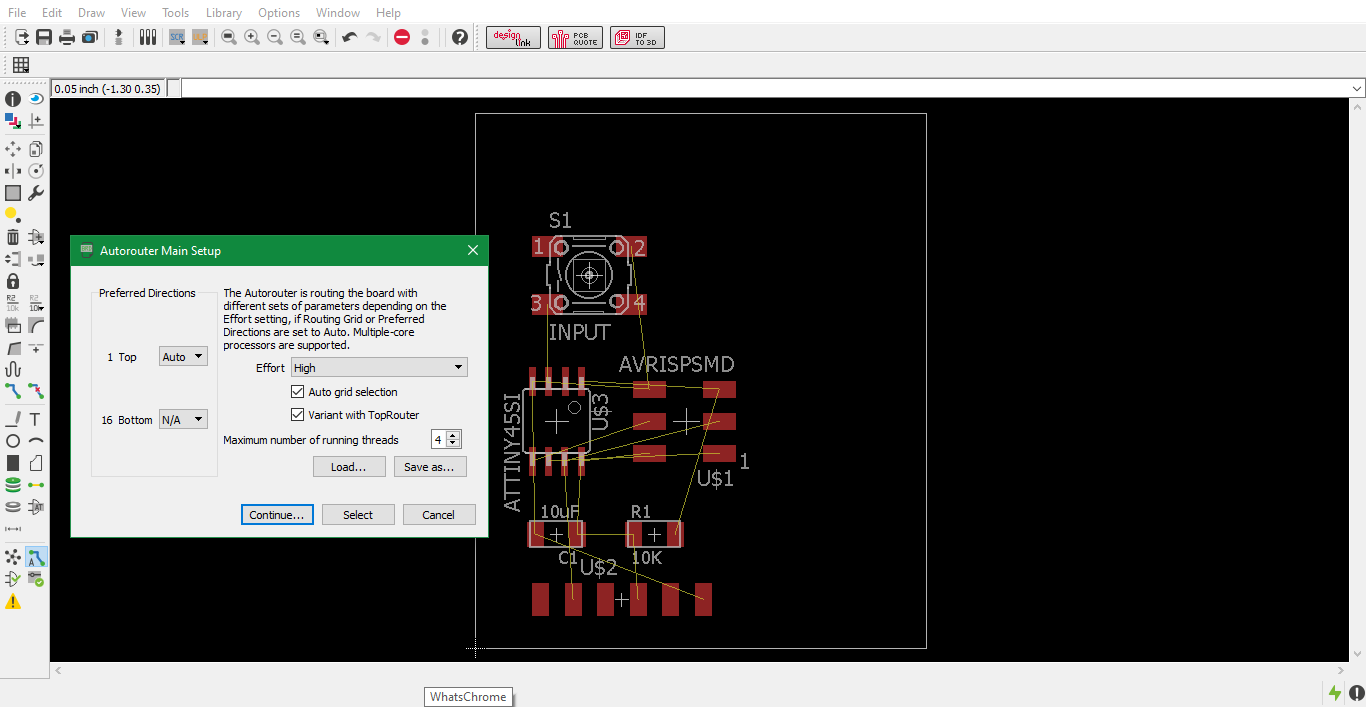1366x707 pixels.
Task: Select the Meander tool
Action: (12, 369)
